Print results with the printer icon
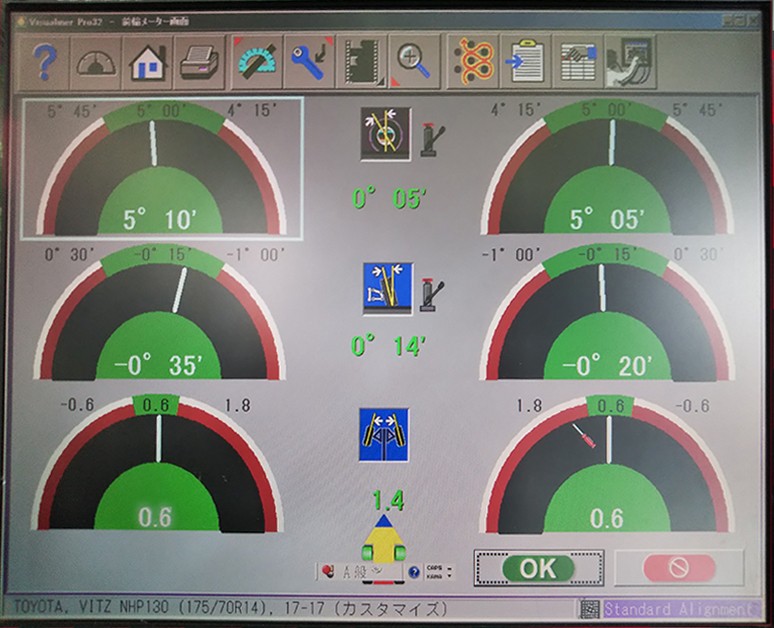Image resolution: width=774 pixels, height=628 pixels. (x=200, y=63)
